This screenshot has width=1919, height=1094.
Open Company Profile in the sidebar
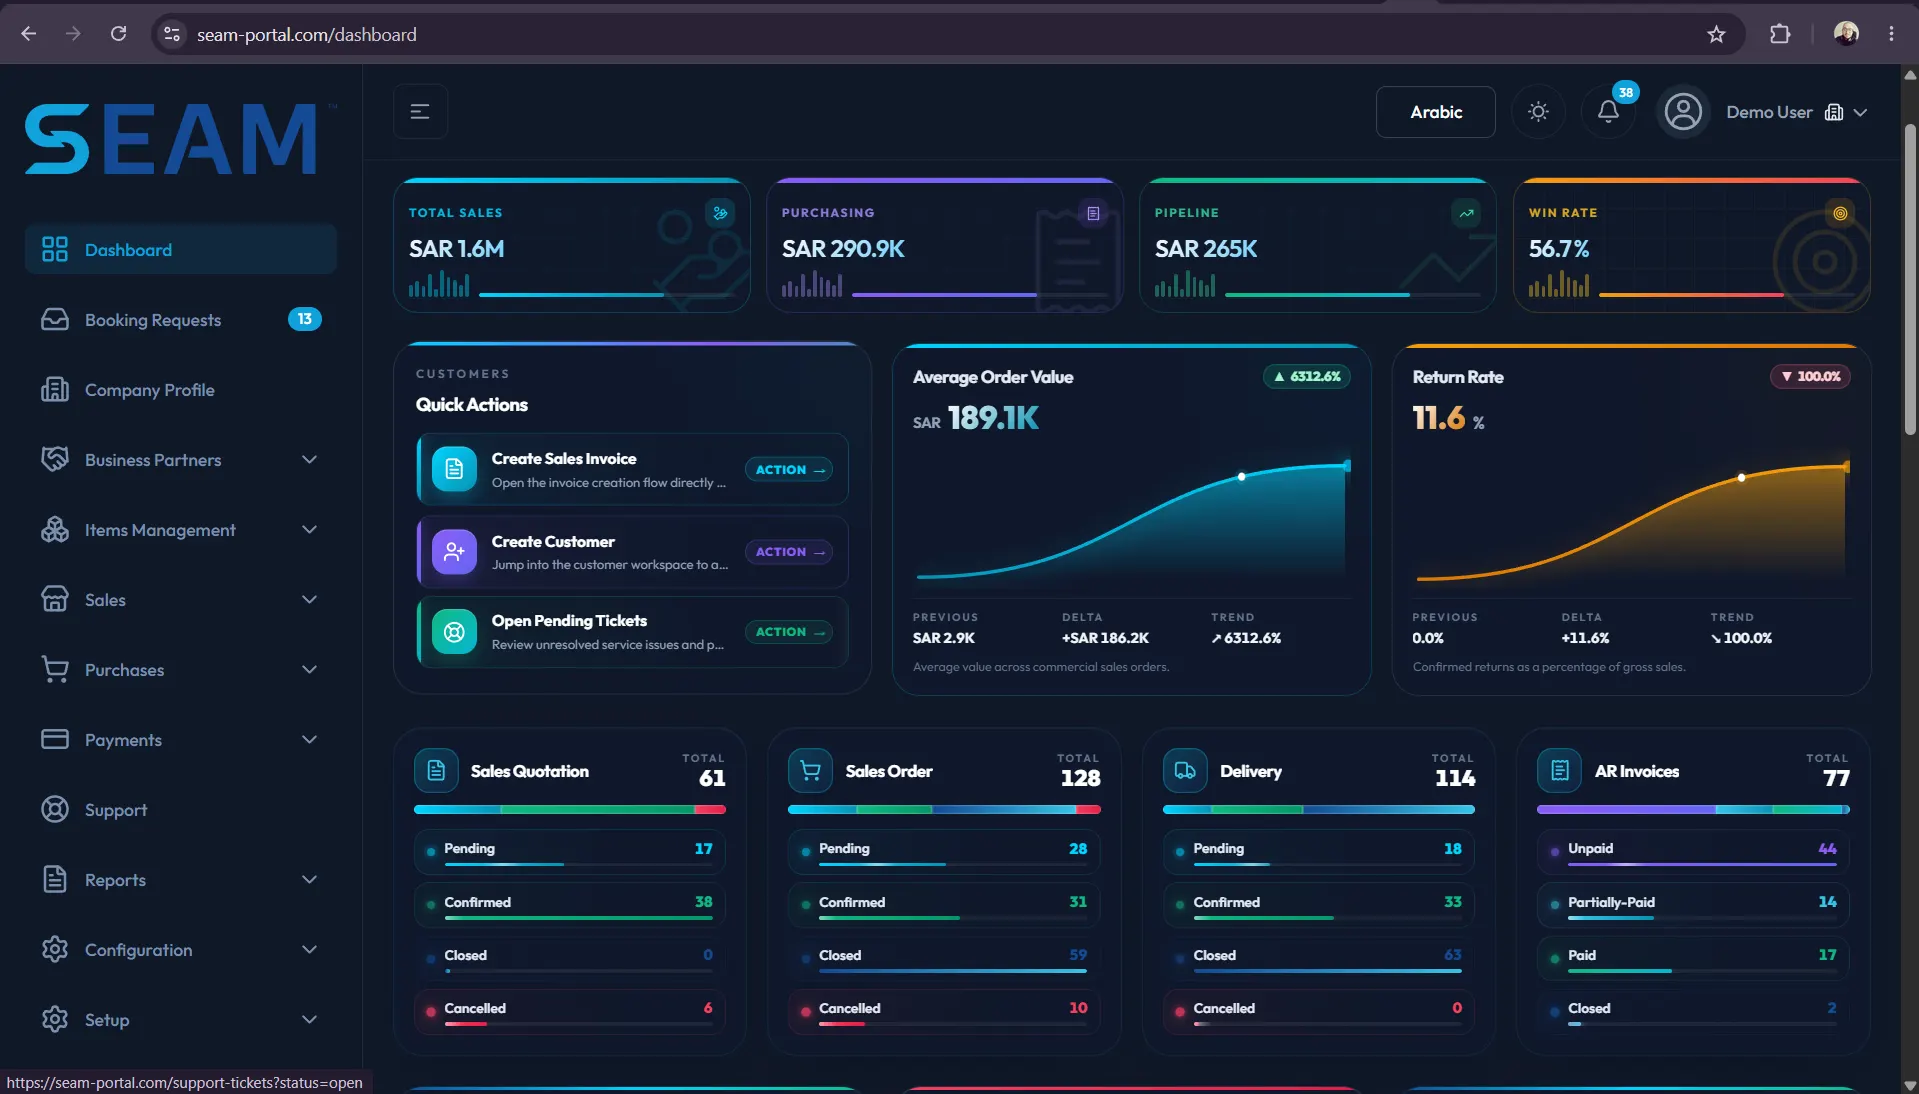pyautogui.click(x=181, y=390)
